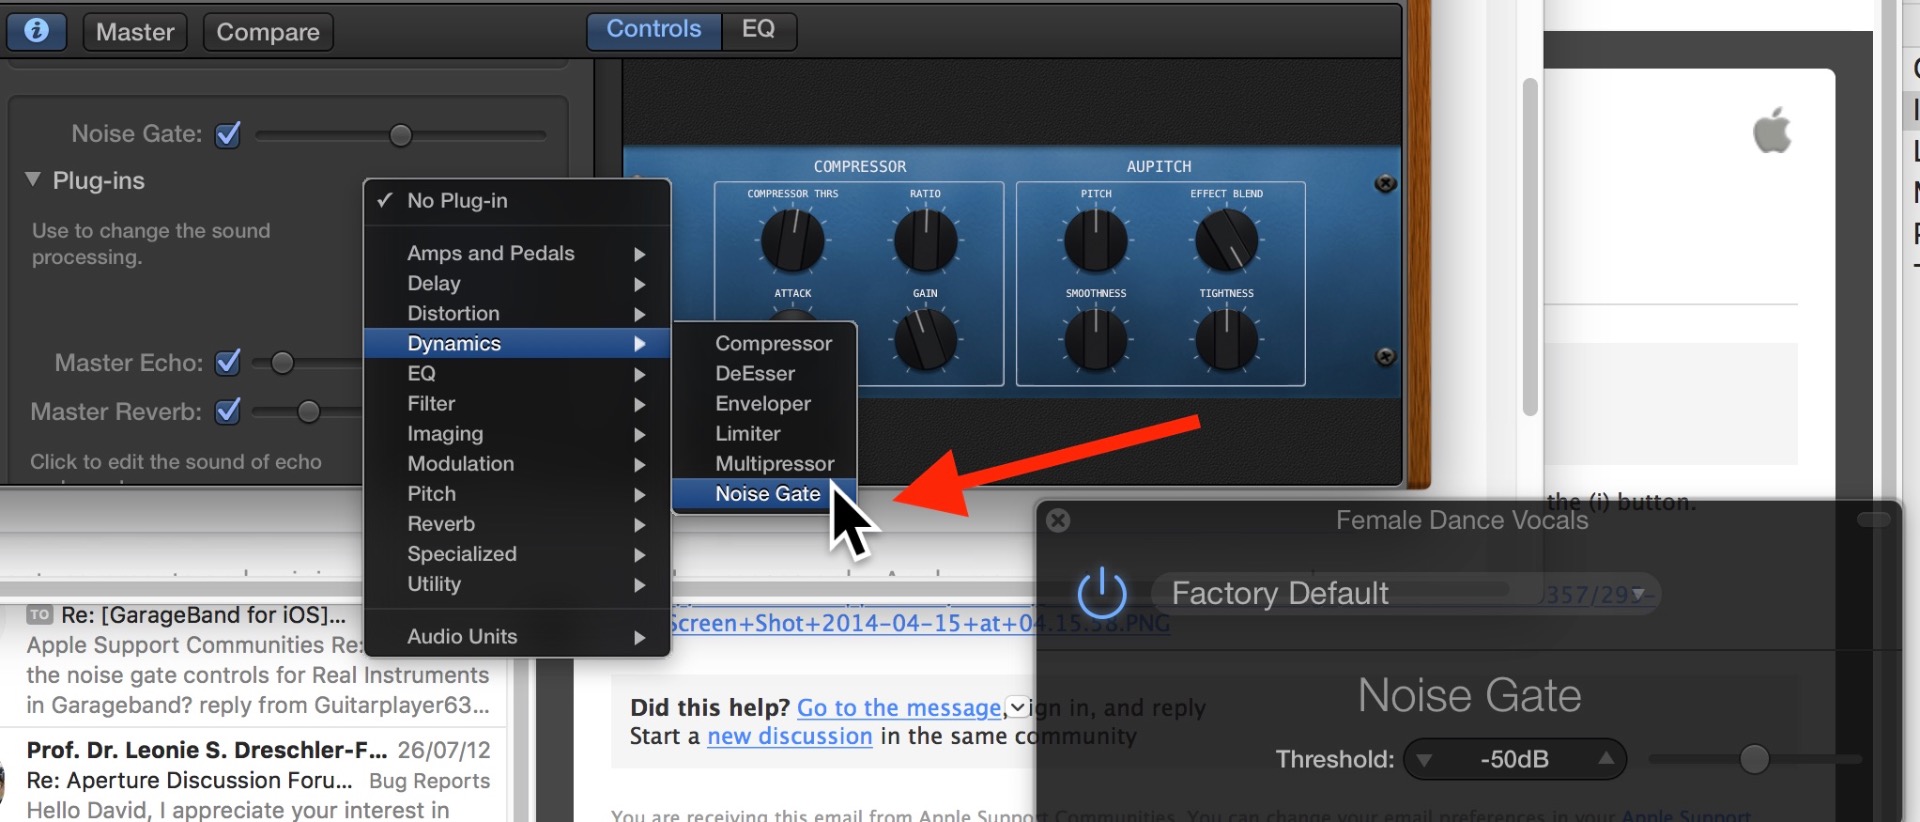1920x822 pixels.
Task: Click the TO badge on GarageBand email
Action: [x=39, y=615]
